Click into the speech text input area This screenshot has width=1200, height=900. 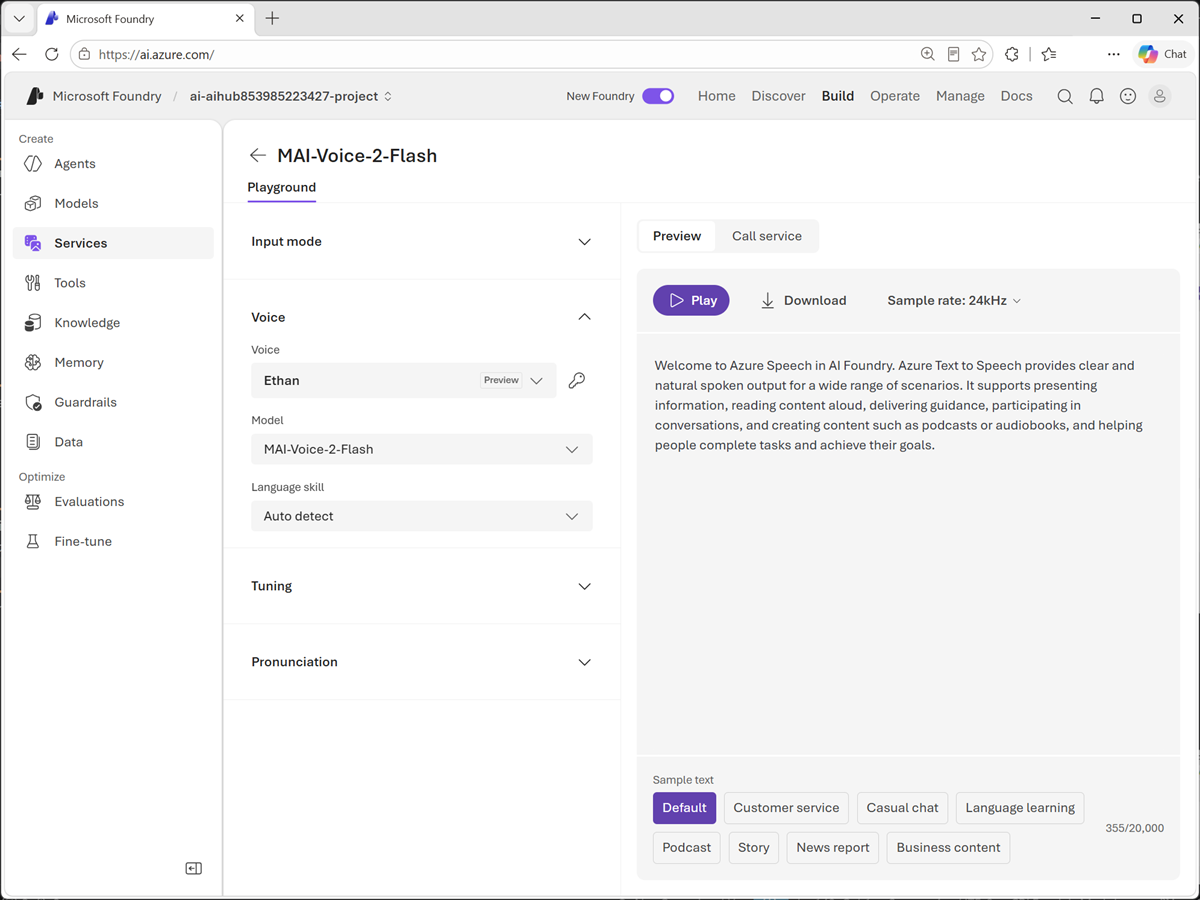tap(908, 545)
